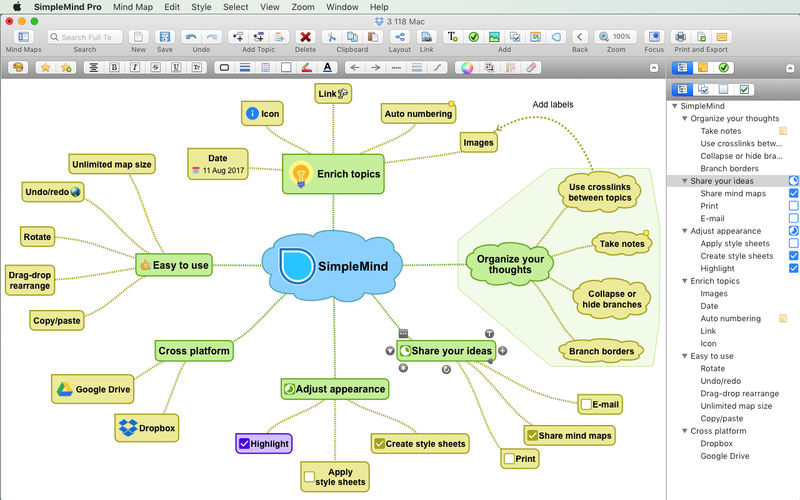
Task: Click the Focus icon
Action: pyautogui.click(x=654, y=37)
